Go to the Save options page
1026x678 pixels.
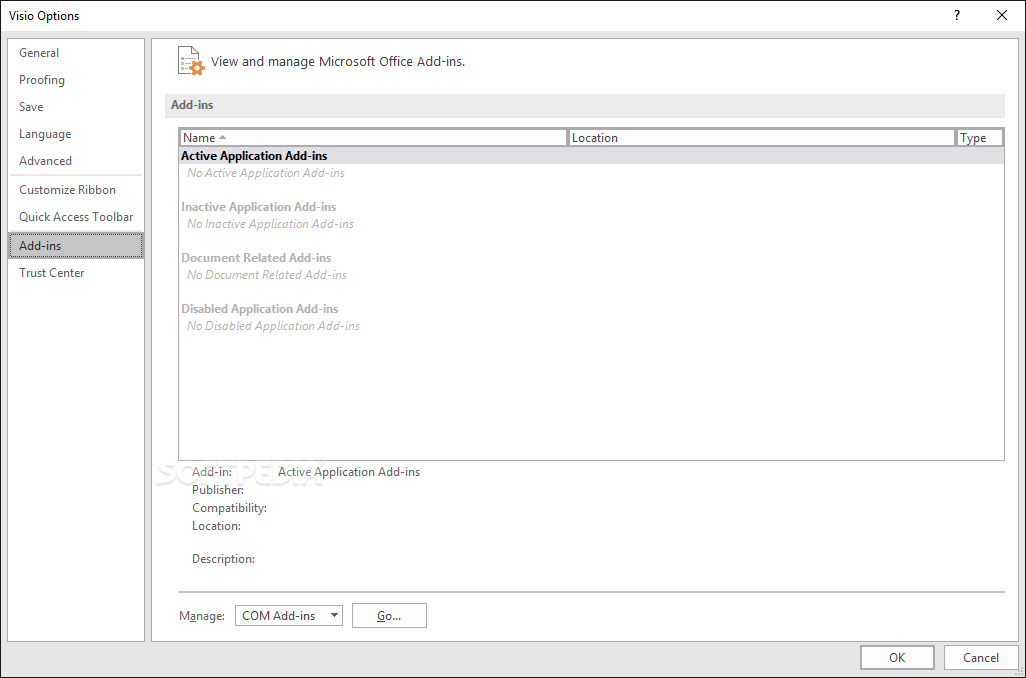(x=76, y=107)
